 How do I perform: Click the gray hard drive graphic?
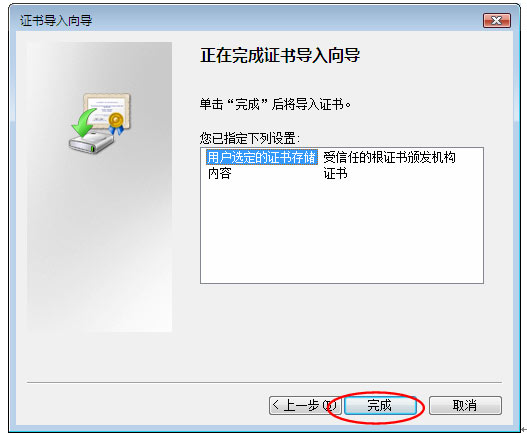pyautogui.click(x=91, y=143)
